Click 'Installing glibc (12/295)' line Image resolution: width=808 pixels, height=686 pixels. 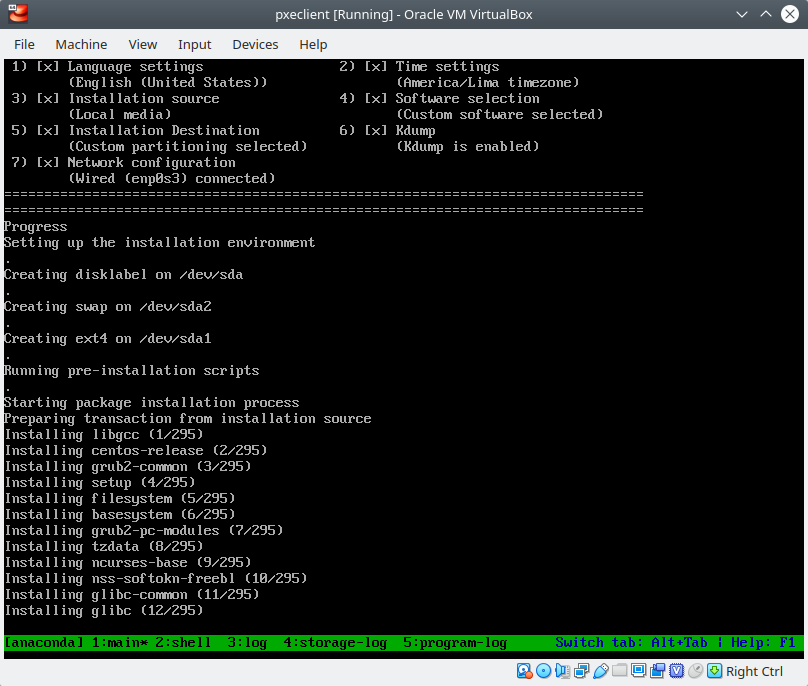tap(104, 610)
